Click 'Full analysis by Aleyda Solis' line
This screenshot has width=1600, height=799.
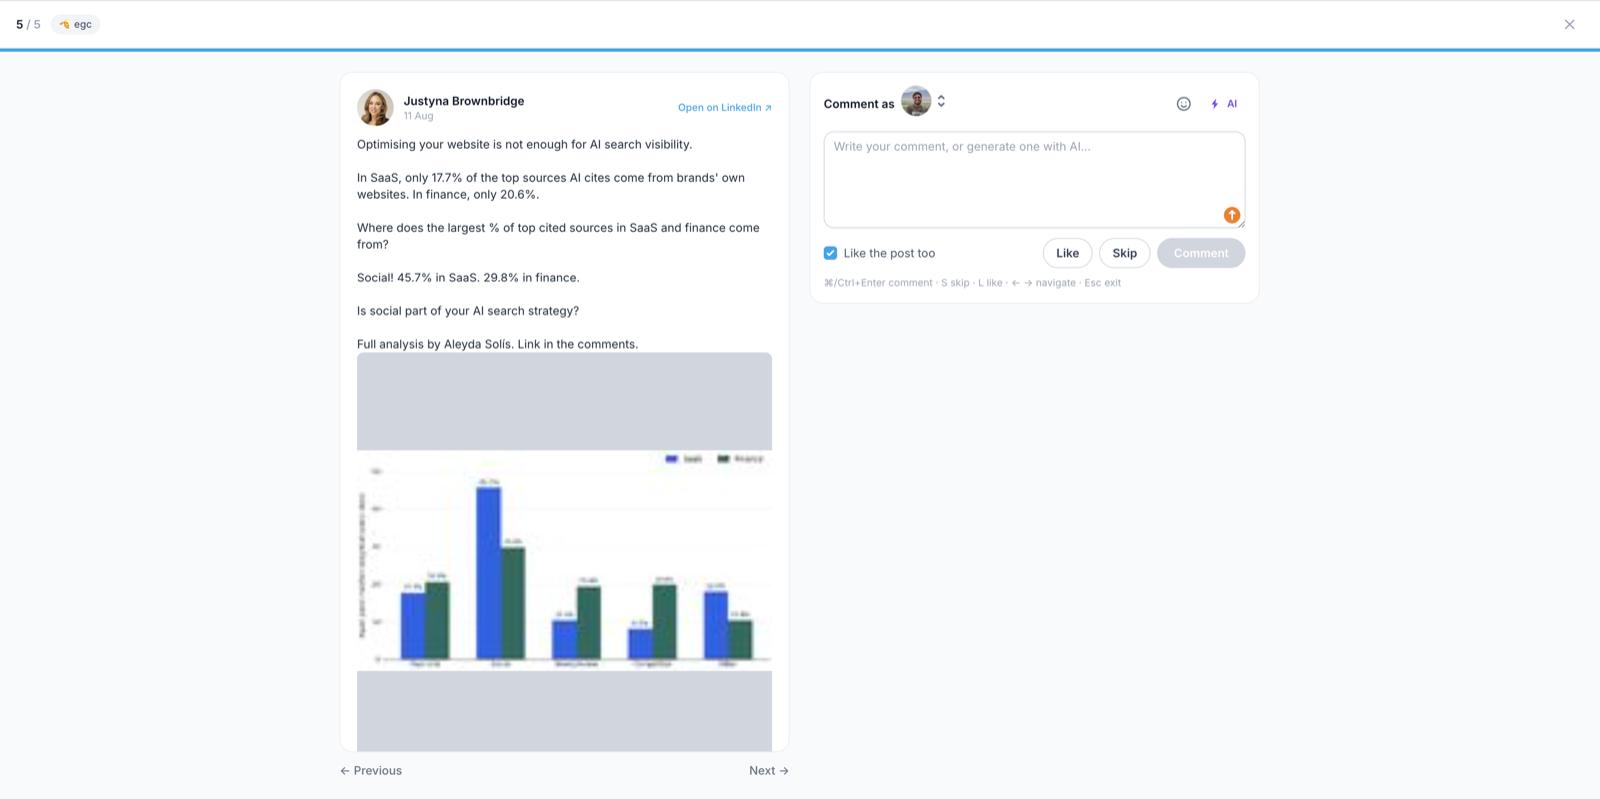(497, 344)
